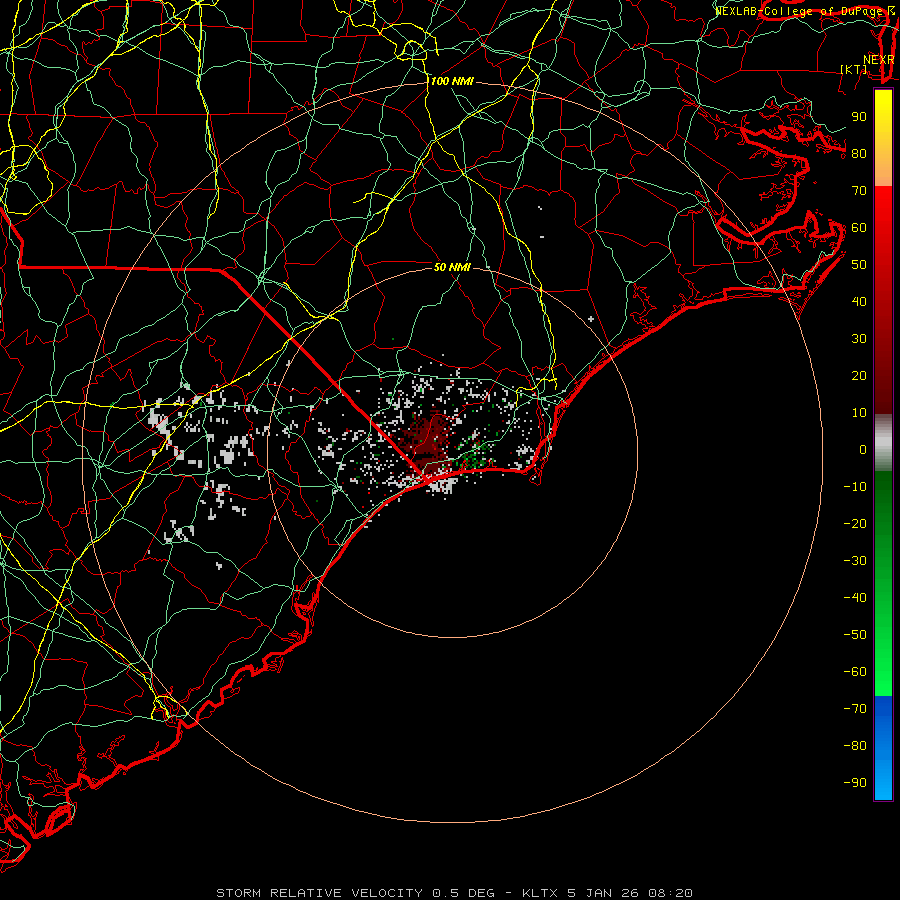900x900 pixels.
Task: Click the "[KT]" units label
Action: (x=854, y=69)
